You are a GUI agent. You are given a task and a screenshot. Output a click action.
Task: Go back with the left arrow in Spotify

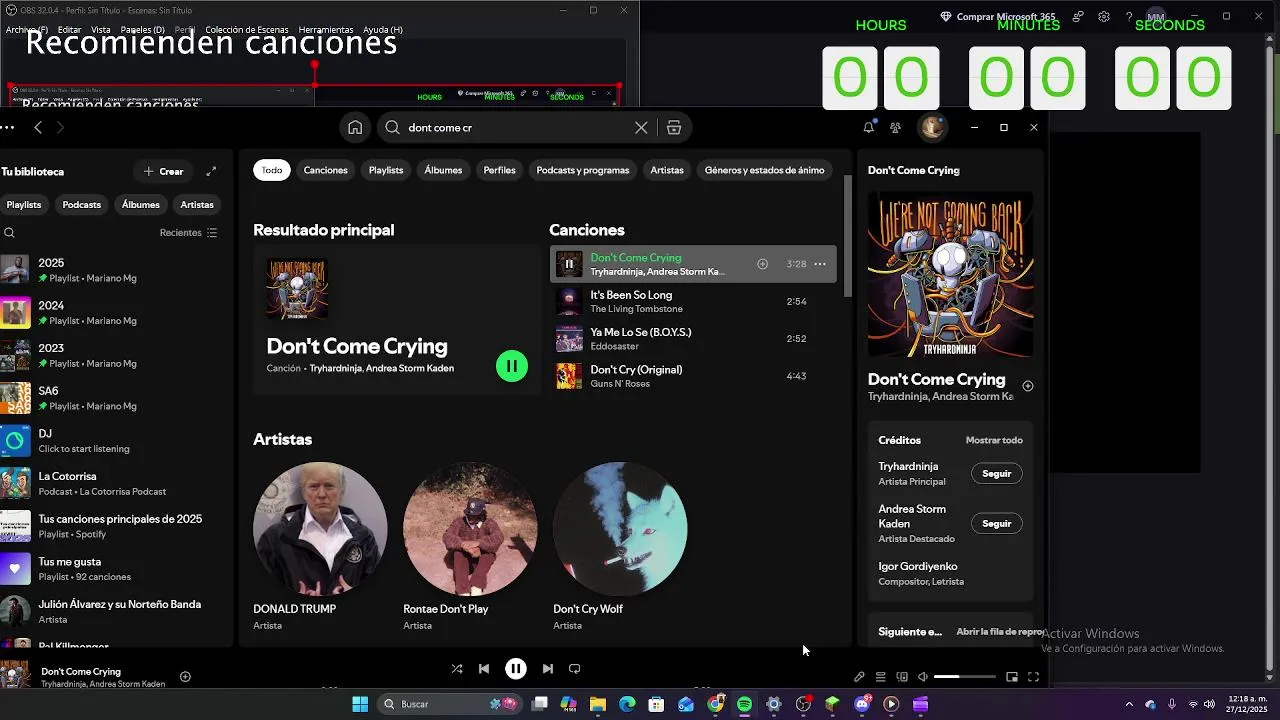[x=38, y=127]
